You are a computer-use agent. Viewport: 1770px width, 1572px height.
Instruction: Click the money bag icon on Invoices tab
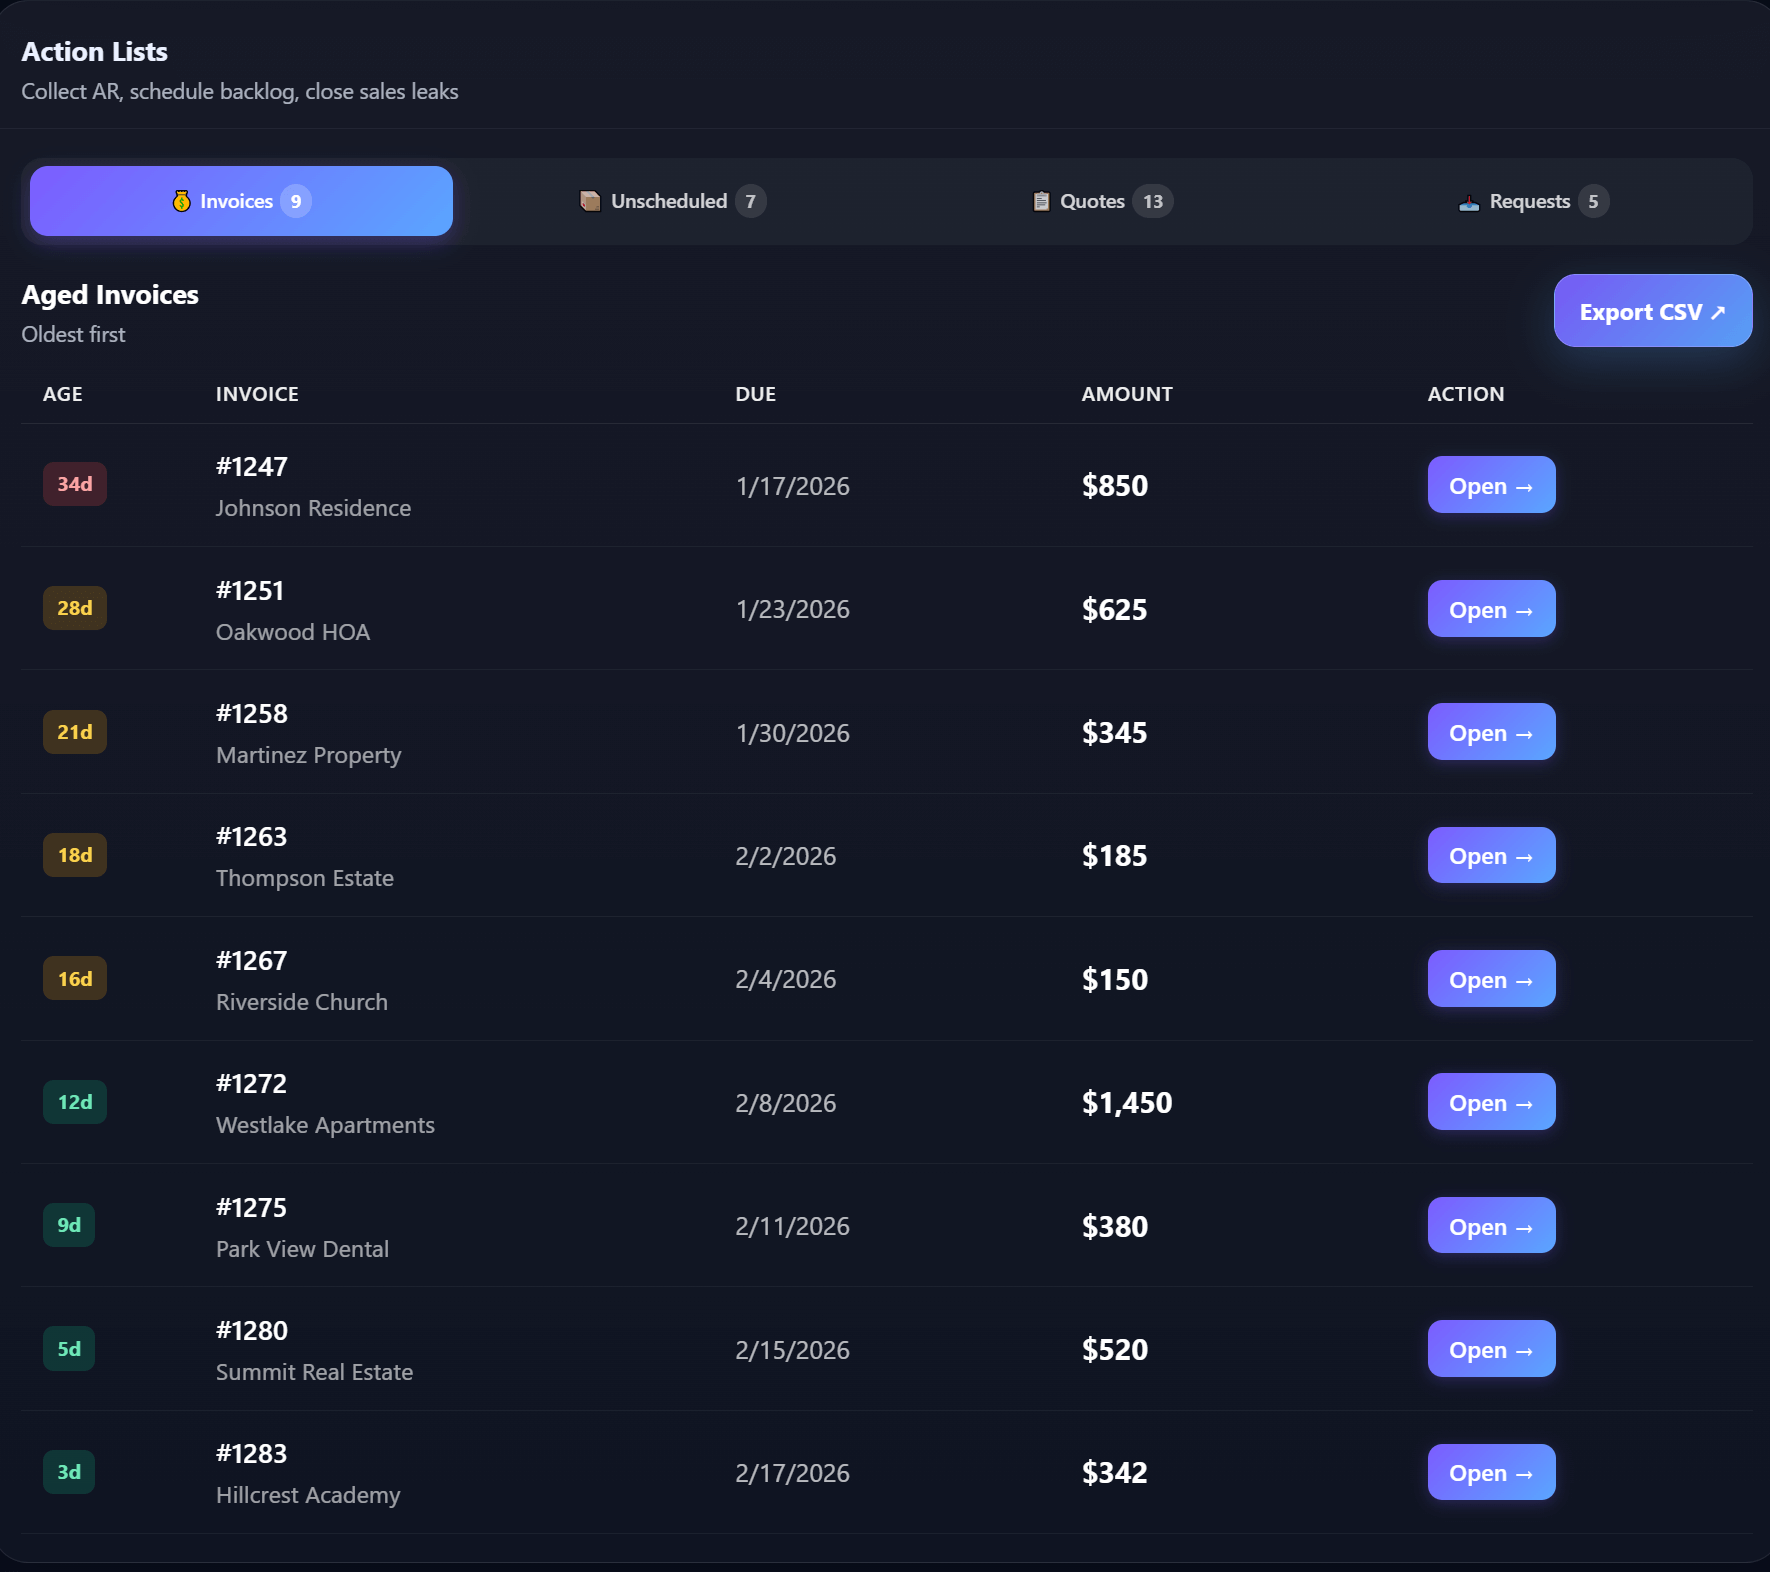pyautogui.click(x=181, y=201)
